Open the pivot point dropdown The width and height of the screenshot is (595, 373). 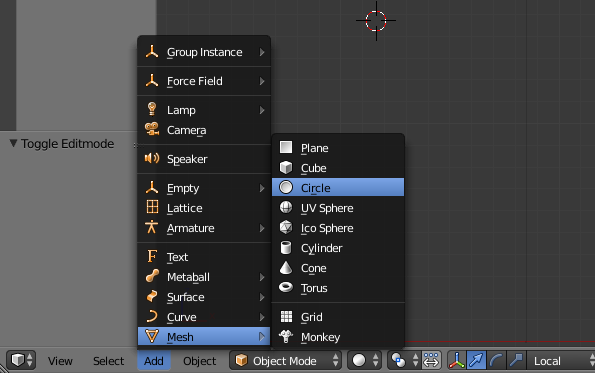click(x=404, y=360)
